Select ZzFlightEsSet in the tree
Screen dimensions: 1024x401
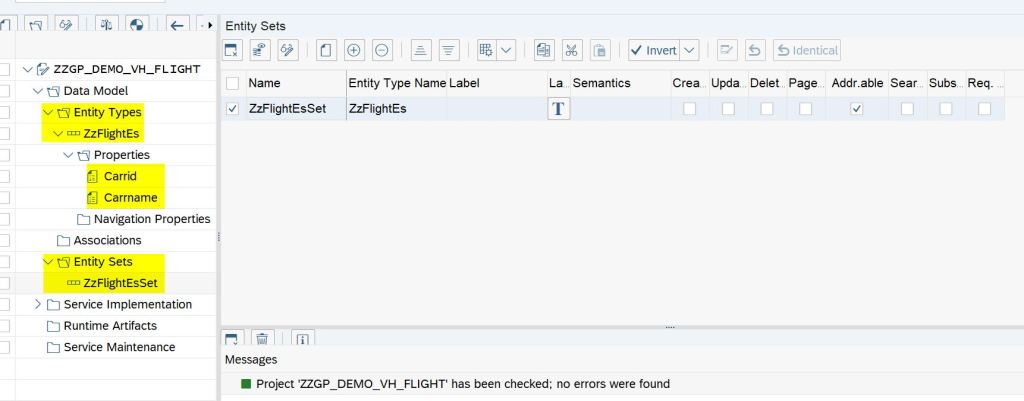[121, 283]
